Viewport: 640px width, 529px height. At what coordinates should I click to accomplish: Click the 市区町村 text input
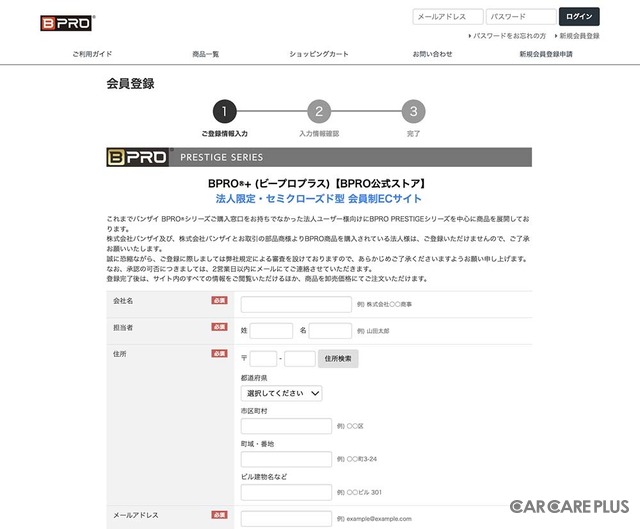click(285, 426)
